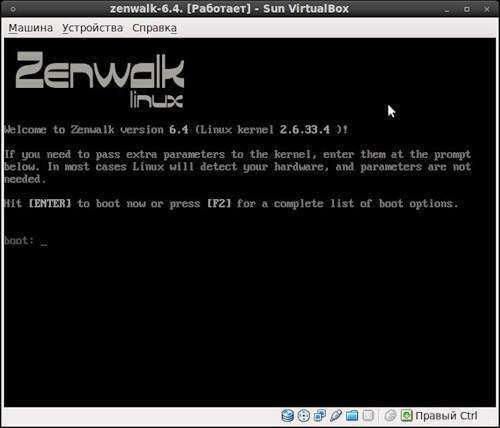Open the shared folders status icon

(352, 415)
